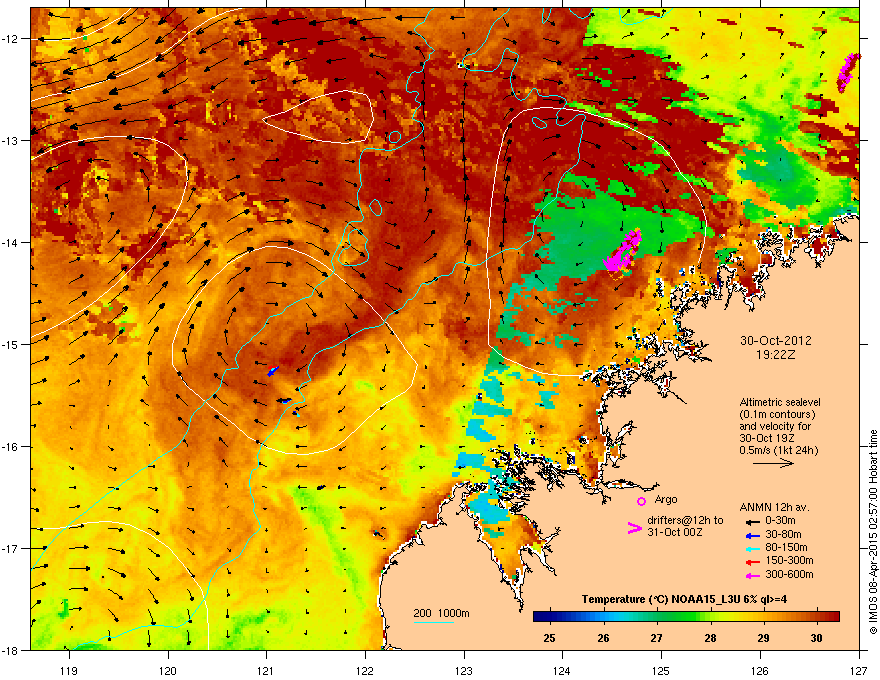Click the '300-600m' depth label

coord(789,574)
